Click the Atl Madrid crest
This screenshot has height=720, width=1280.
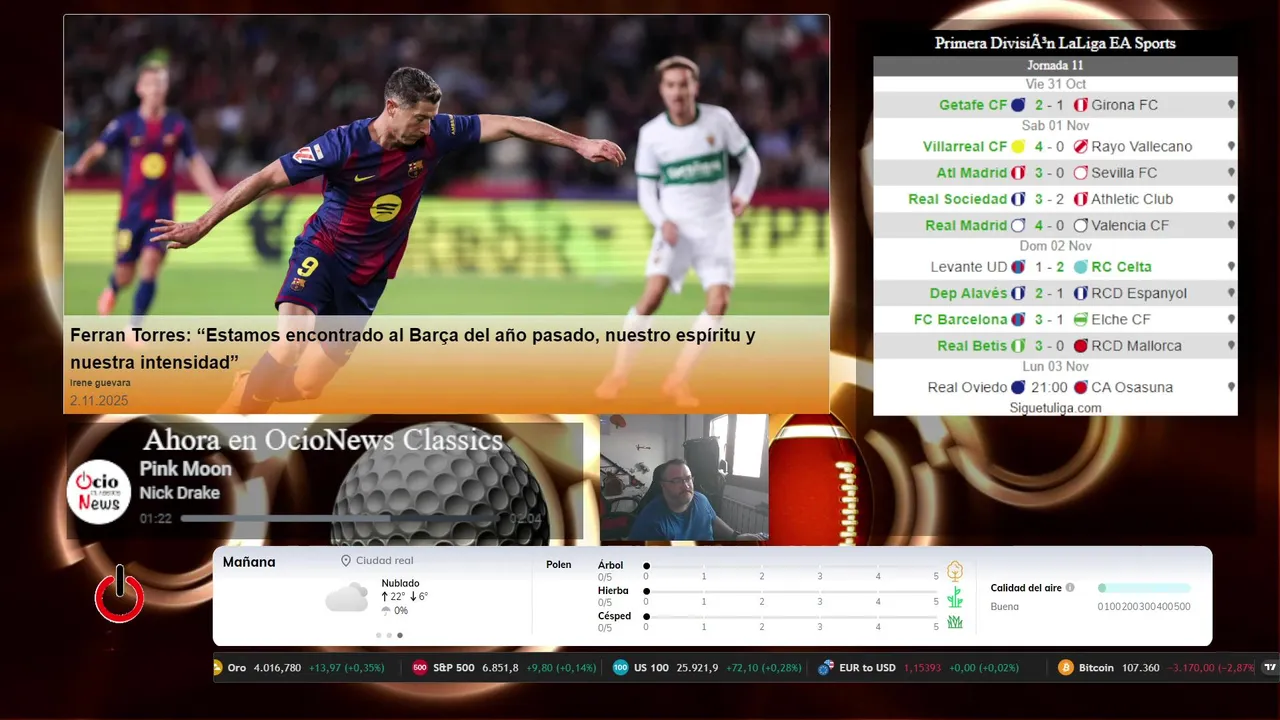[1018, 173]
